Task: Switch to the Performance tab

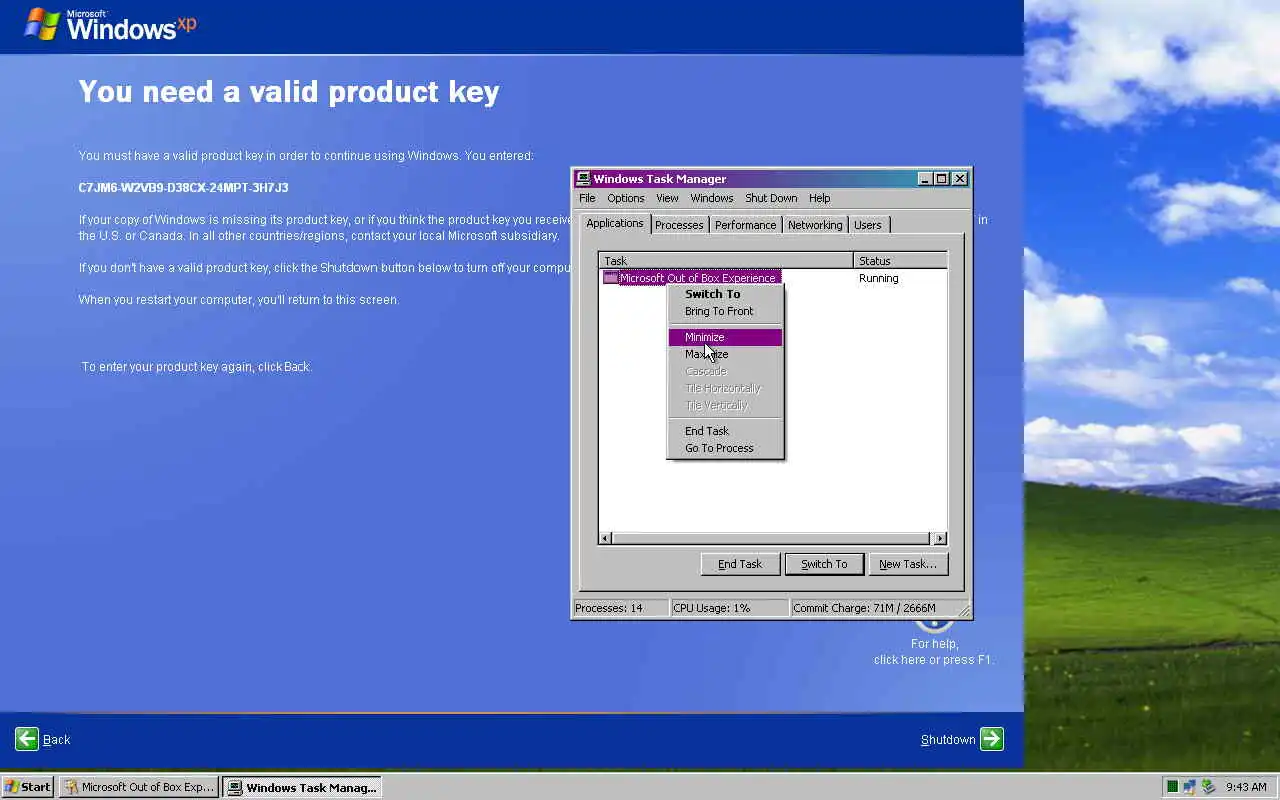Action: 745,225
